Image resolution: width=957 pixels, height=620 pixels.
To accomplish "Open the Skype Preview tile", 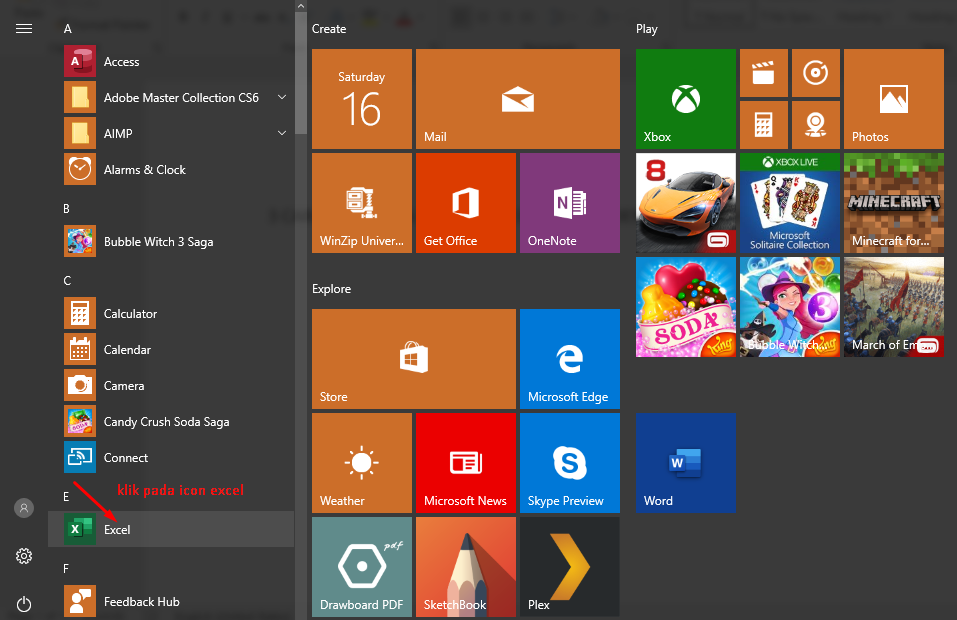I will pyautogui.click(x=568, y=463).
